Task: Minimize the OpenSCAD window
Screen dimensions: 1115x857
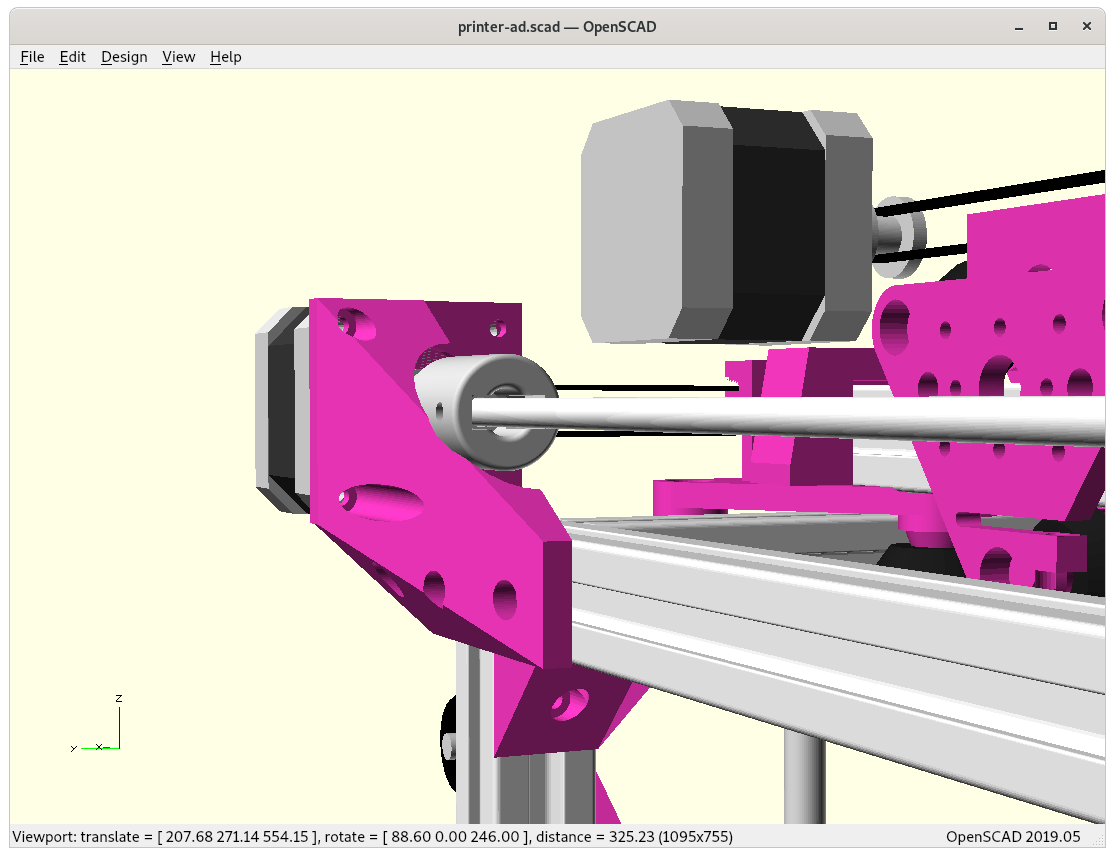Action: [1016, 26]
